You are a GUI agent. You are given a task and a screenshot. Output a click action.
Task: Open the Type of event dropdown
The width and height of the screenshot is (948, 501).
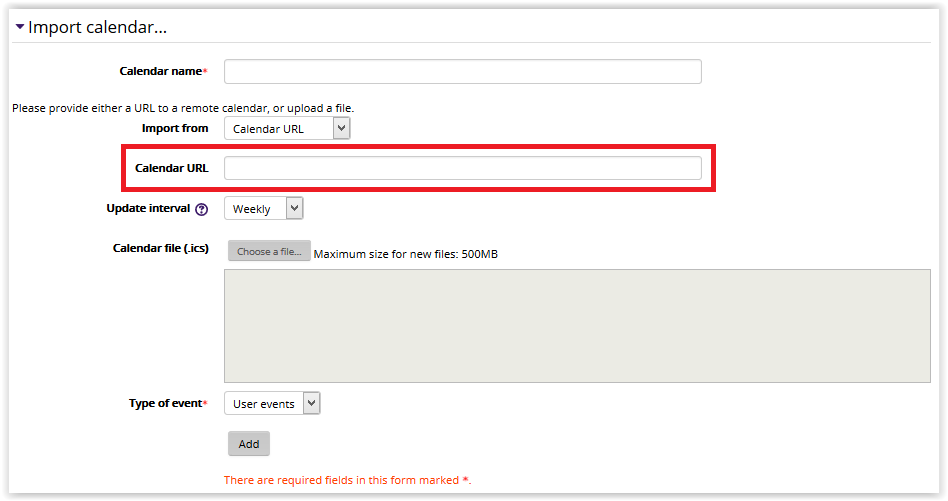point(272,403)
